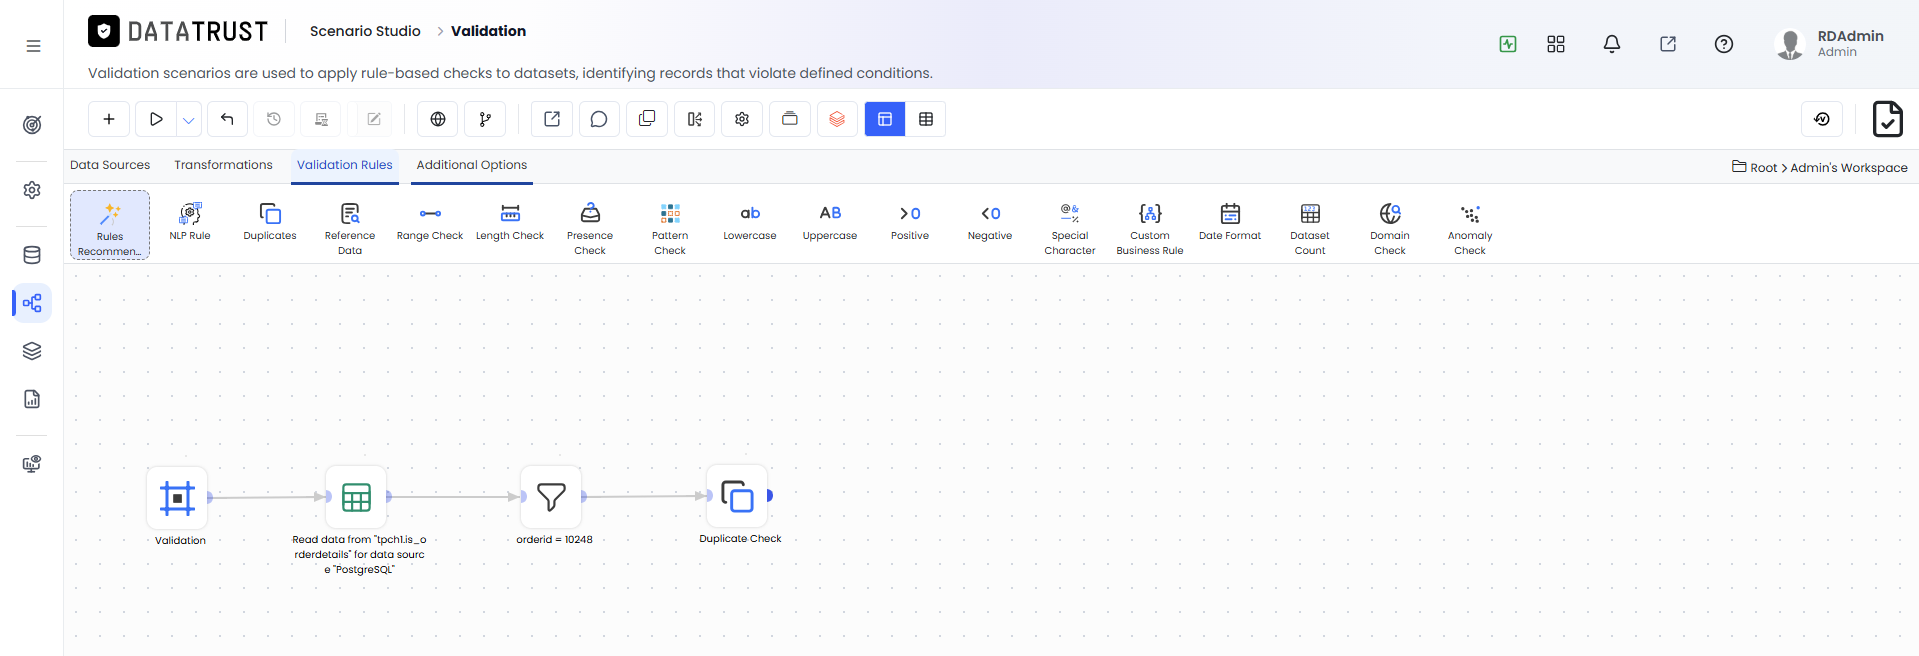Switch to the Transformations tab
Screen dimensions: 1919x656
click(x=223, y=165)
